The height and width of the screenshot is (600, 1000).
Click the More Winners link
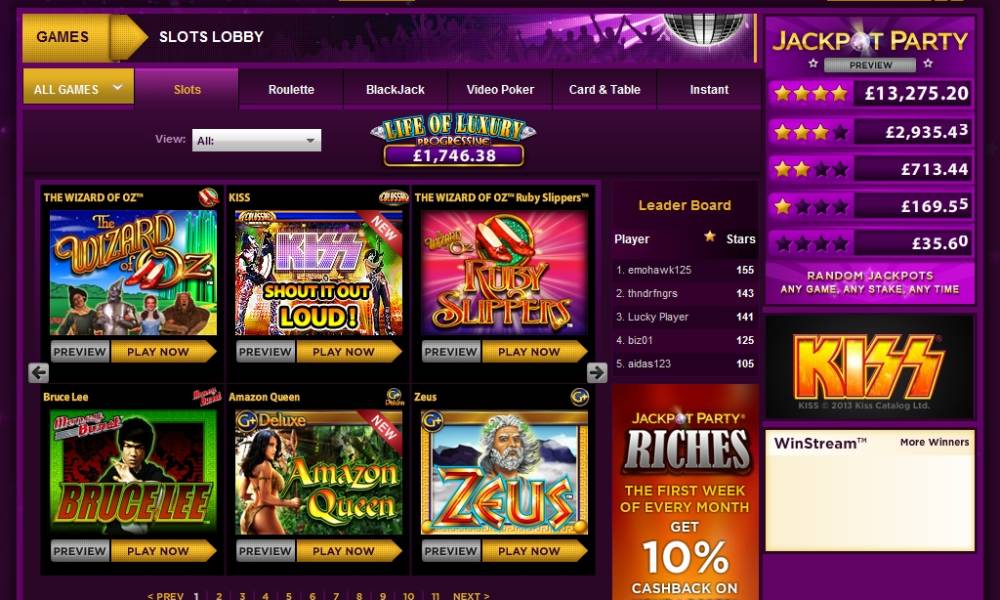(934, 442)
